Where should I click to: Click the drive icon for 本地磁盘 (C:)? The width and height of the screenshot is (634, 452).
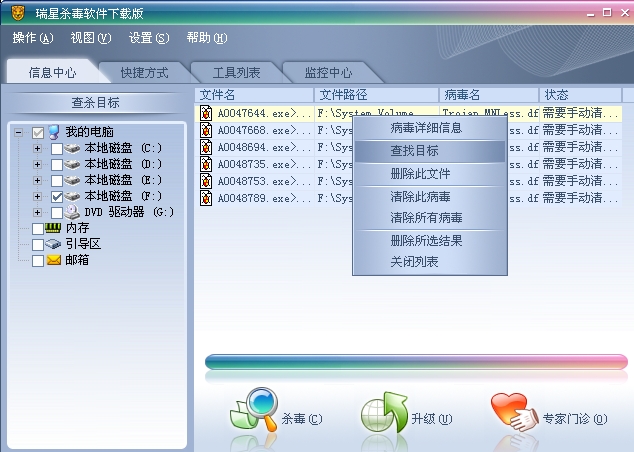pyautogui.click(x=72, y=148)
